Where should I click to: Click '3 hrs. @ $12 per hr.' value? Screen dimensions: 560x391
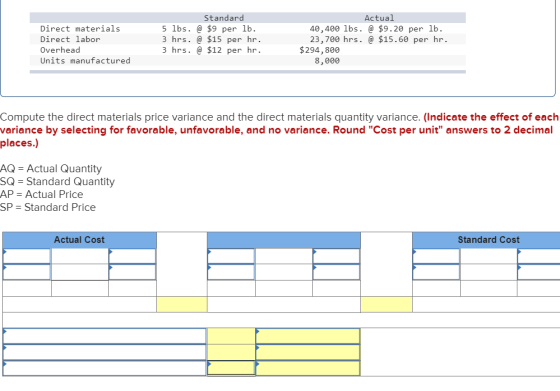coord(211,50)
